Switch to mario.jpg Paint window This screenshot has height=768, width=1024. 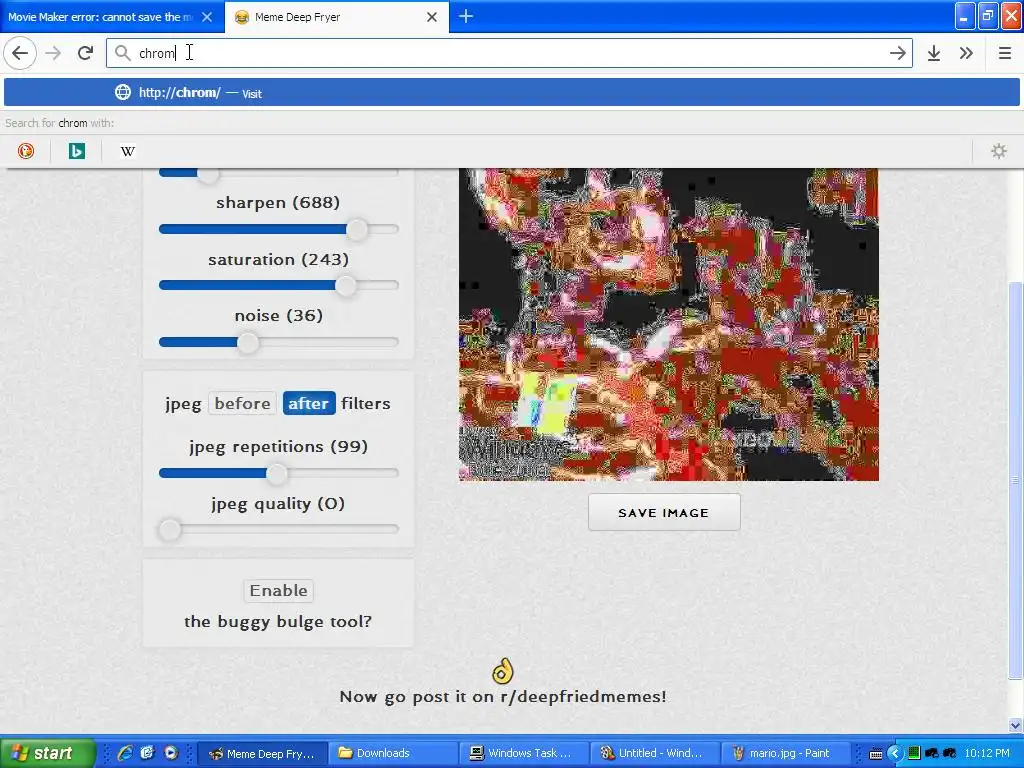[786, 753]
